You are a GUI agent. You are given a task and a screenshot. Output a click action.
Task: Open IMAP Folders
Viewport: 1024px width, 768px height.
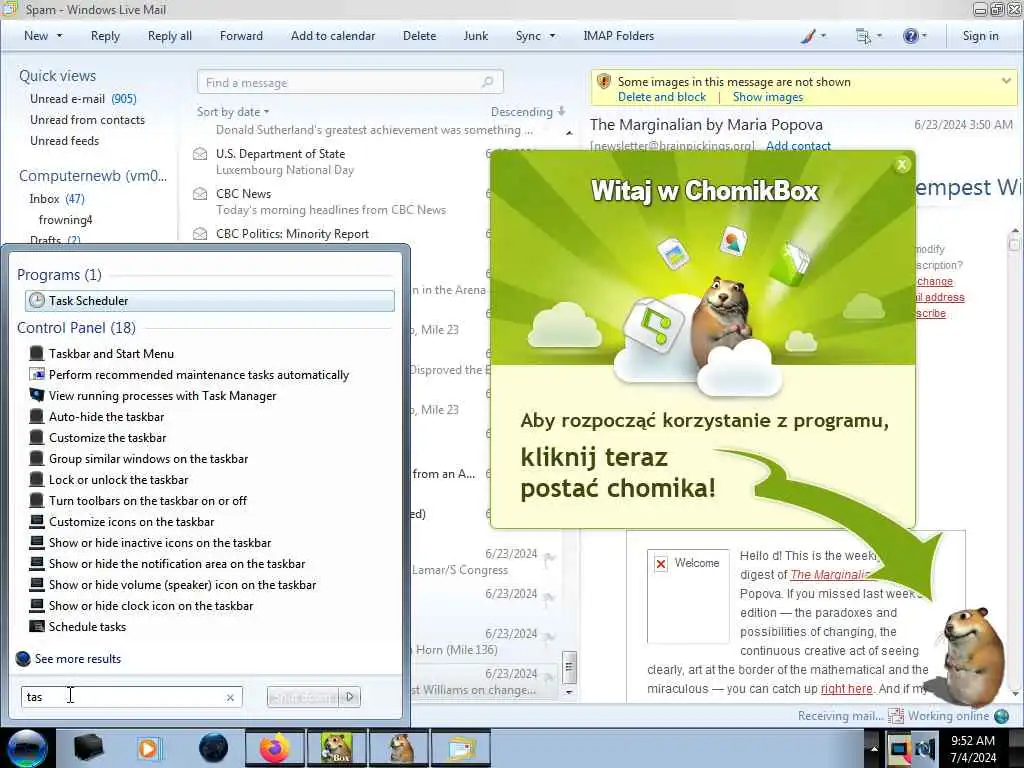(x=618, y=36)
